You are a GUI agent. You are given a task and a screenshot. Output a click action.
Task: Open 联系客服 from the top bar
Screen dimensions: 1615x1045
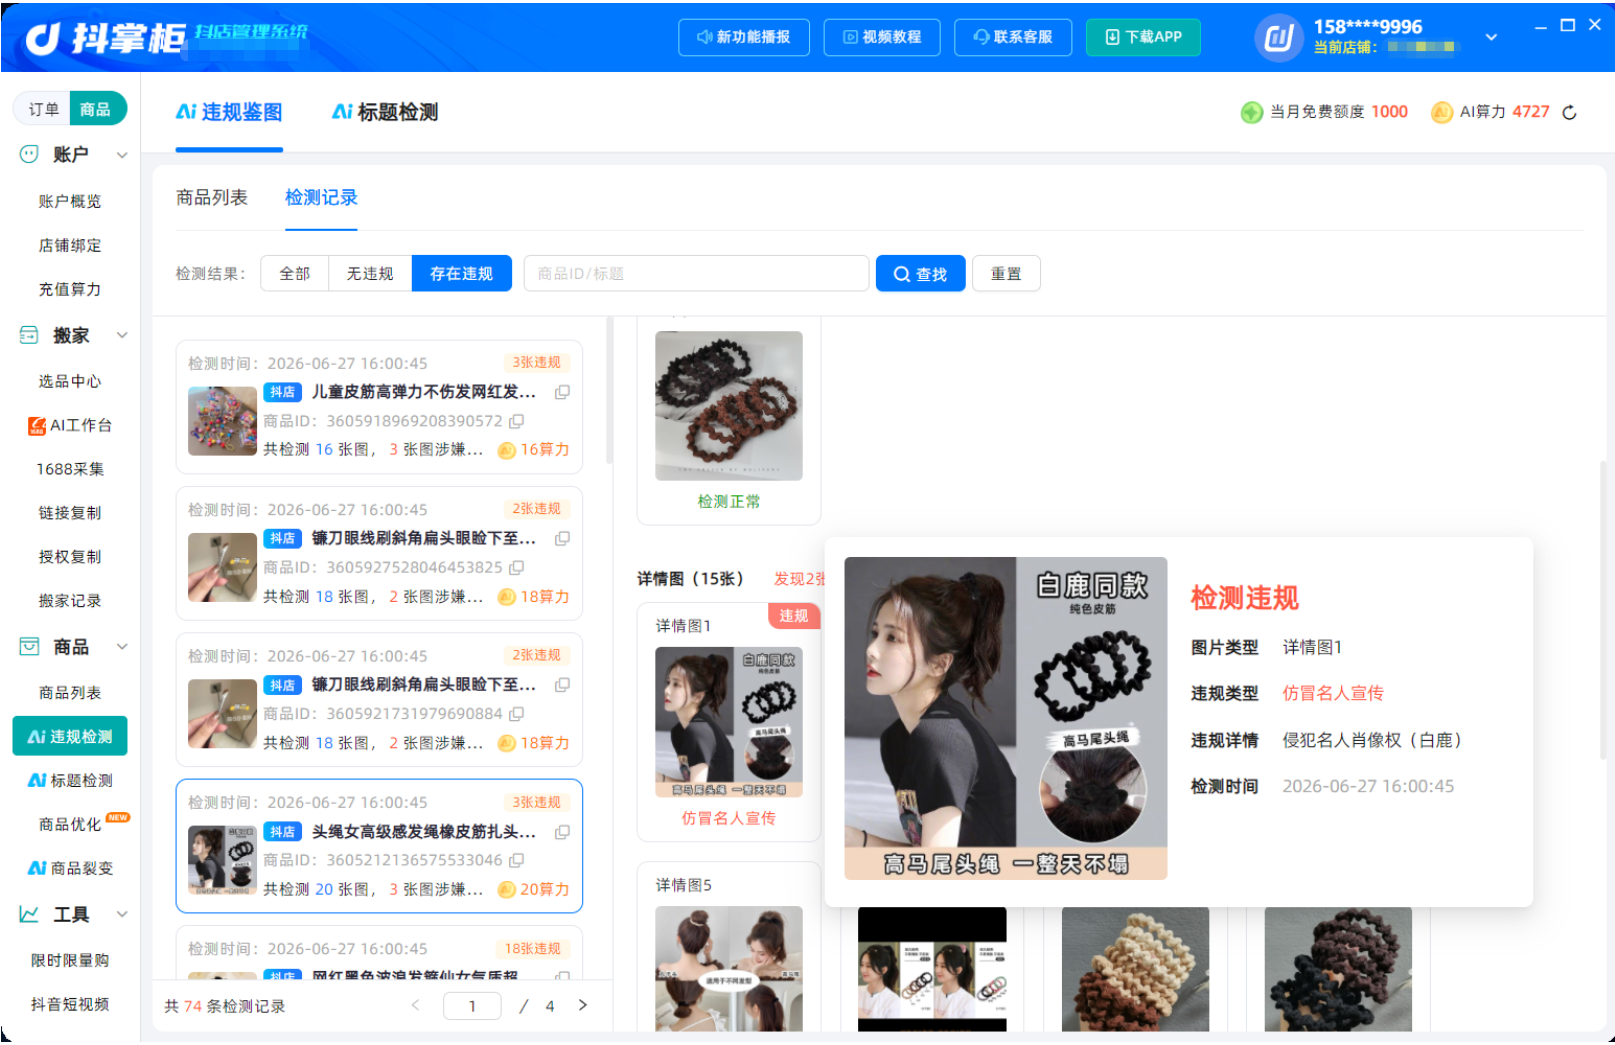pyautogui.click(x=1013, y=37)
